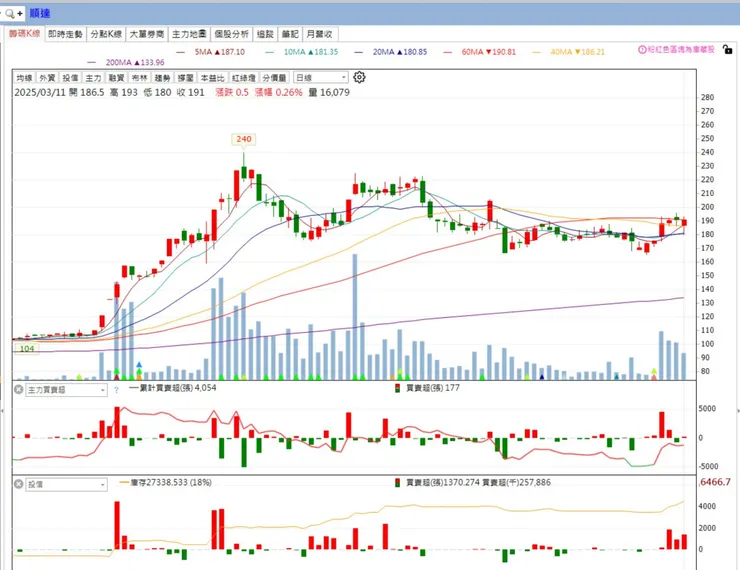Click the 60MA 190.81 legend entry

point(479,52)
